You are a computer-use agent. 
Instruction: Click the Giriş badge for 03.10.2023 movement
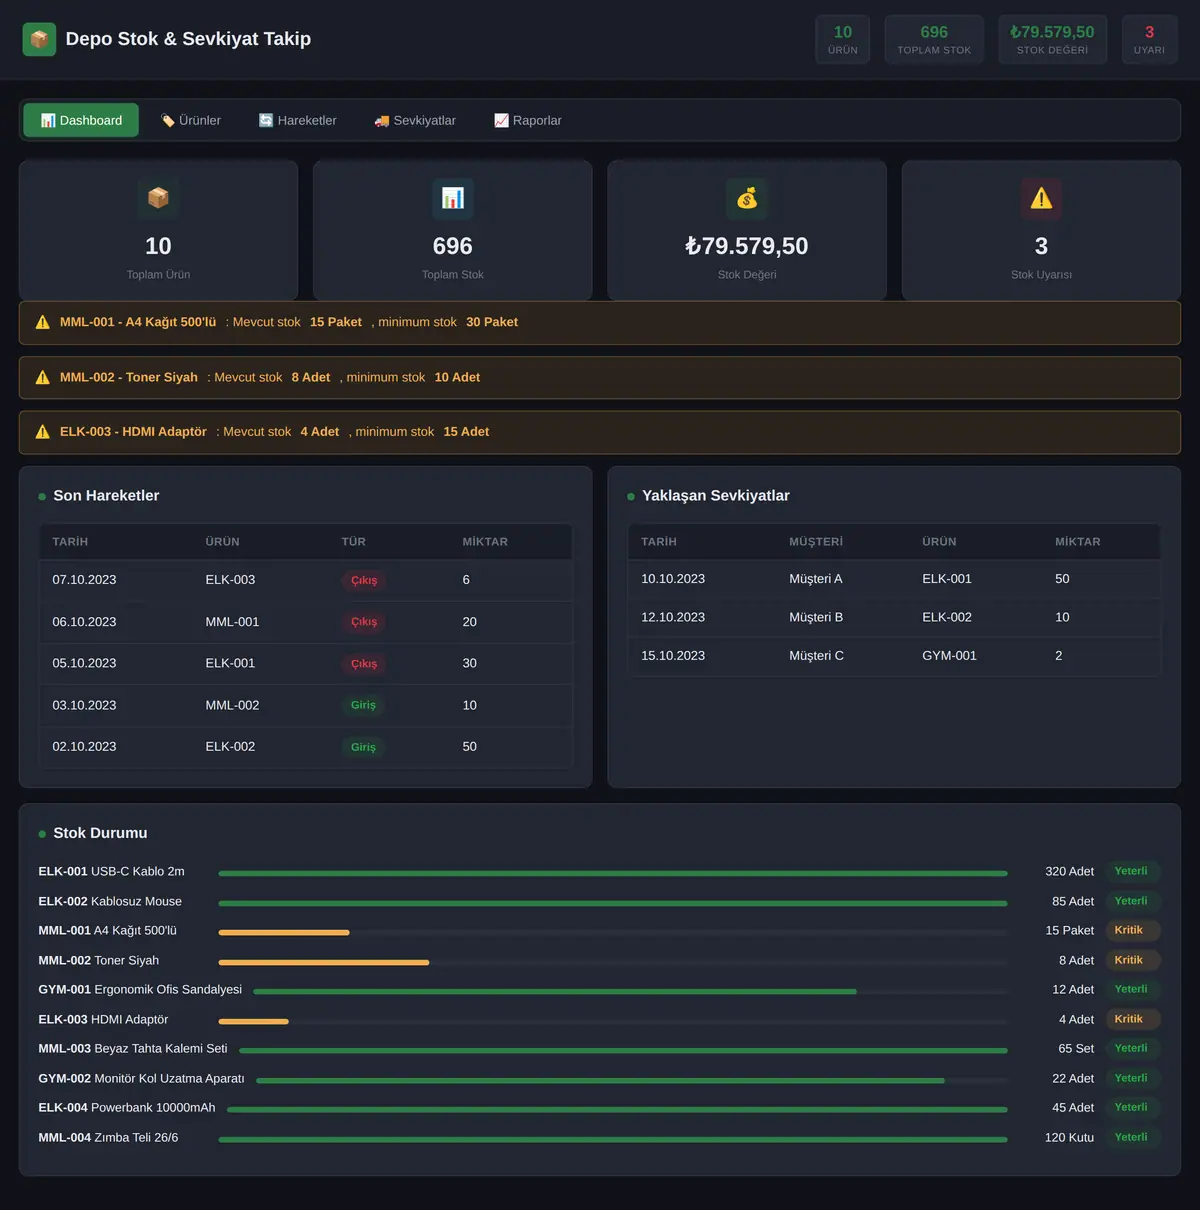363,705
